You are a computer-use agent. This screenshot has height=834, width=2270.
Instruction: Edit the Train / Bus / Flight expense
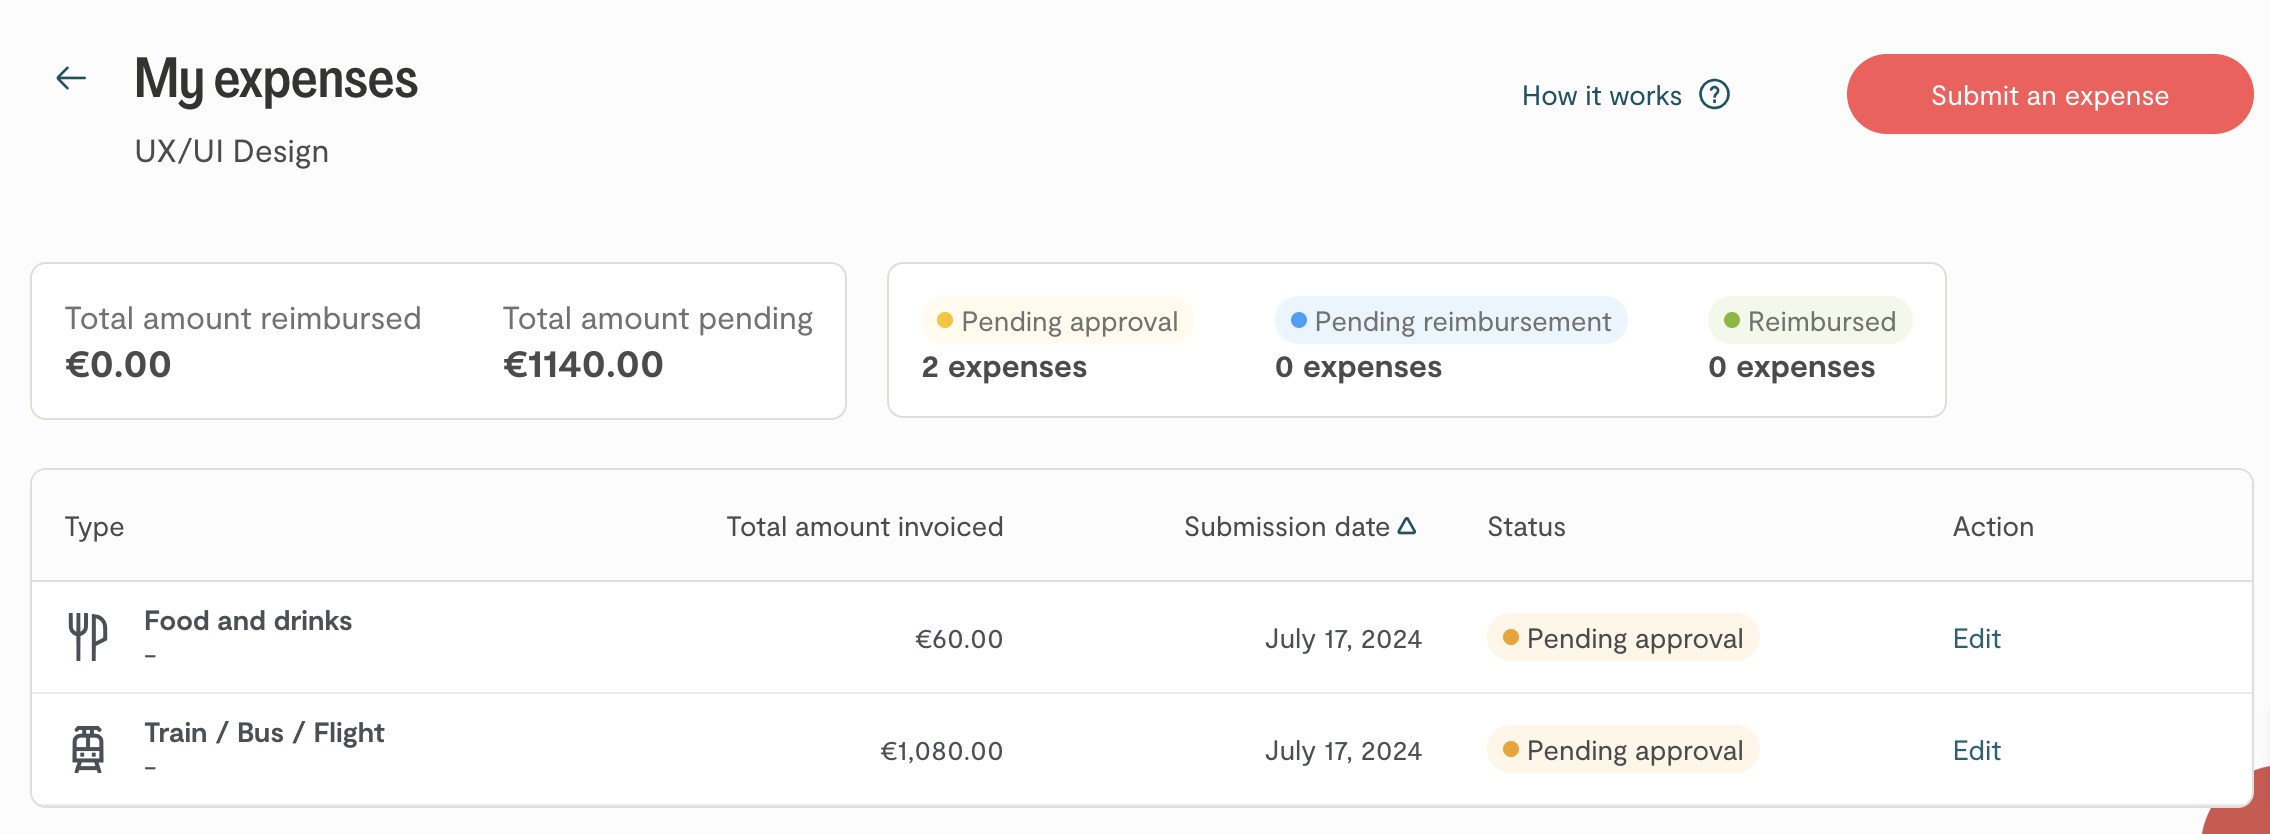(x=1976, y=751)
